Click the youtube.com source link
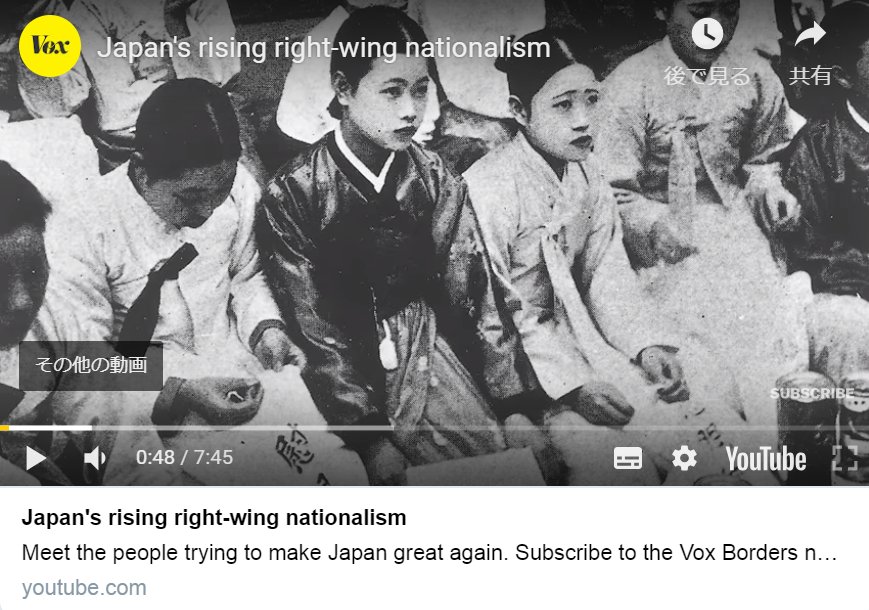Screen dimensions: 869x610 (x=84, y=588)
